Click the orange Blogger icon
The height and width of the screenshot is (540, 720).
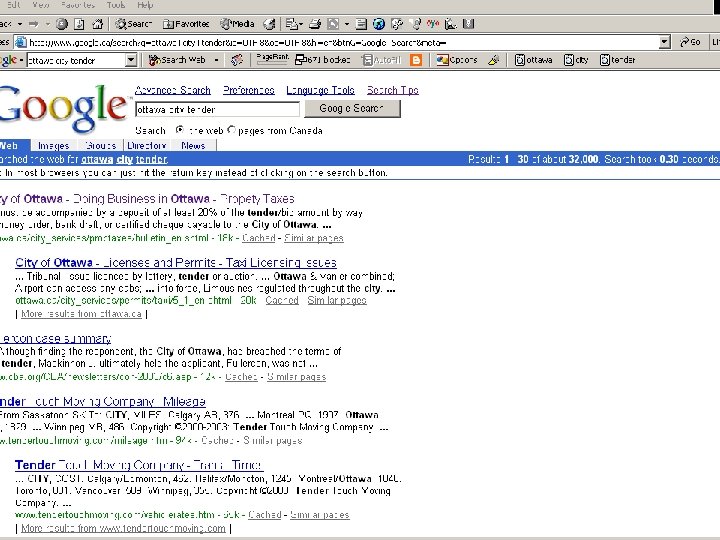coord(416,60)
